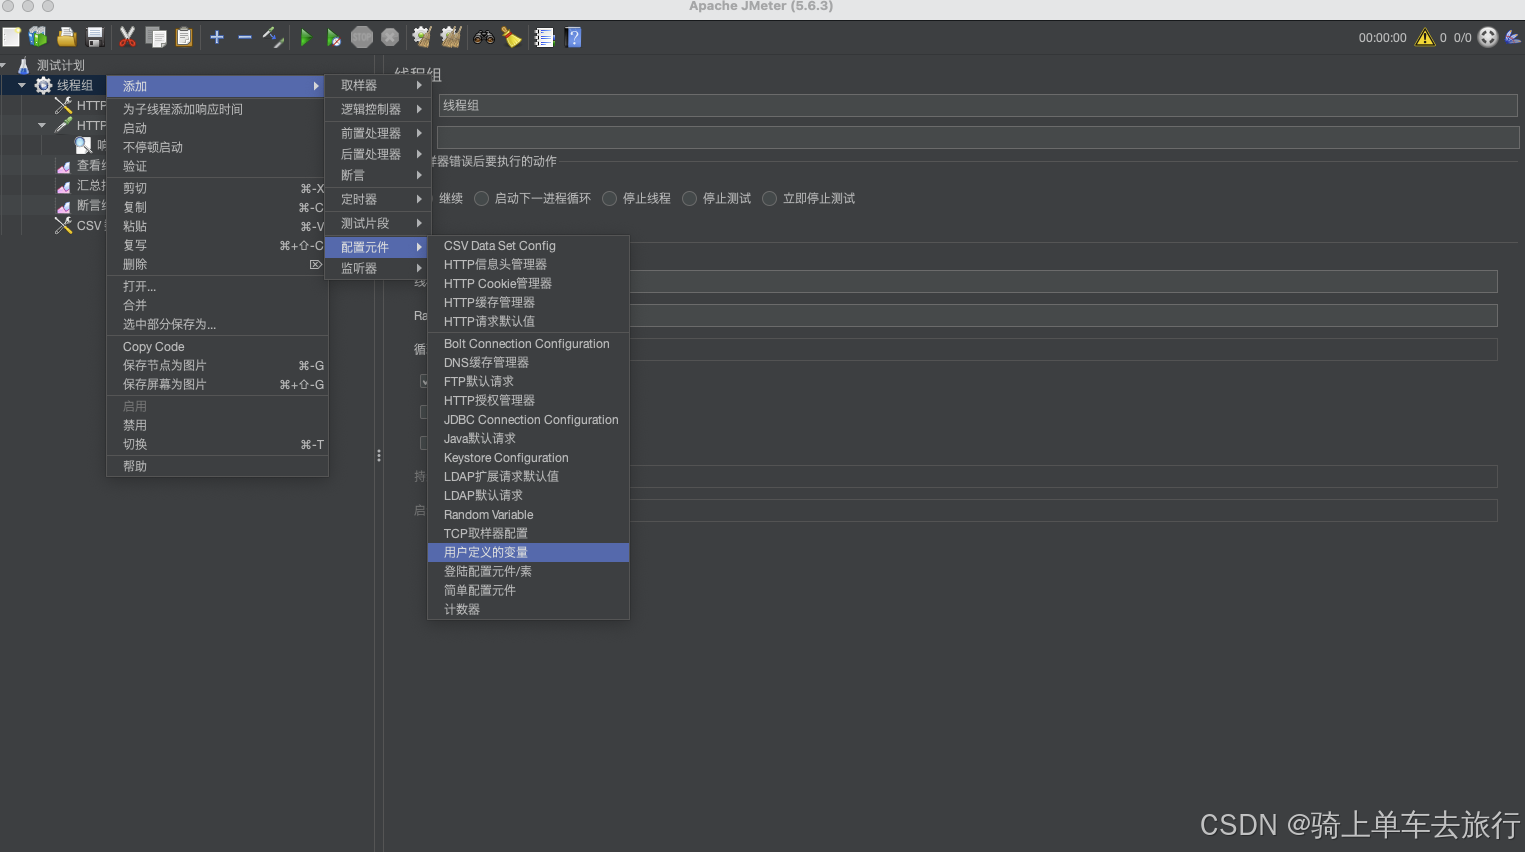The width and height of the screenshot is (1525, 852).
Task: Click the JMeter feather logo icon
Action: (x=1513, y=37)
